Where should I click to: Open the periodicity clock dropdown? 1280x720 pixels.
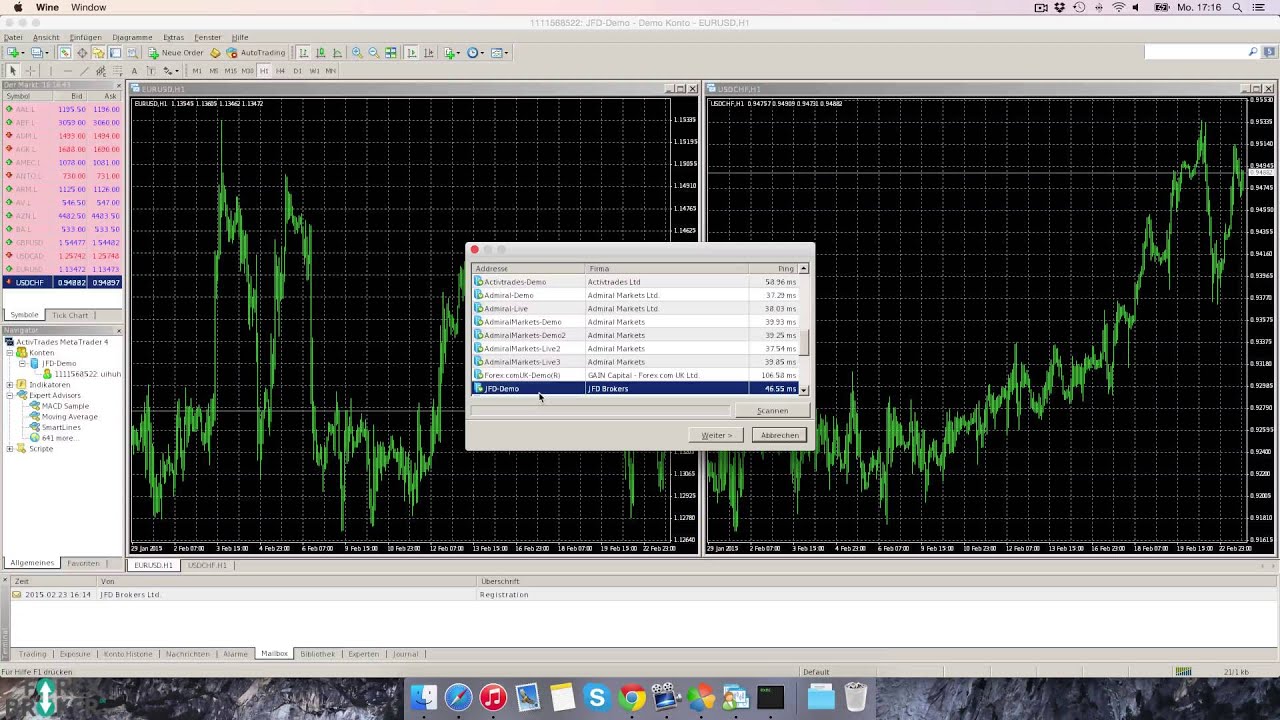(x=475, y=52)
